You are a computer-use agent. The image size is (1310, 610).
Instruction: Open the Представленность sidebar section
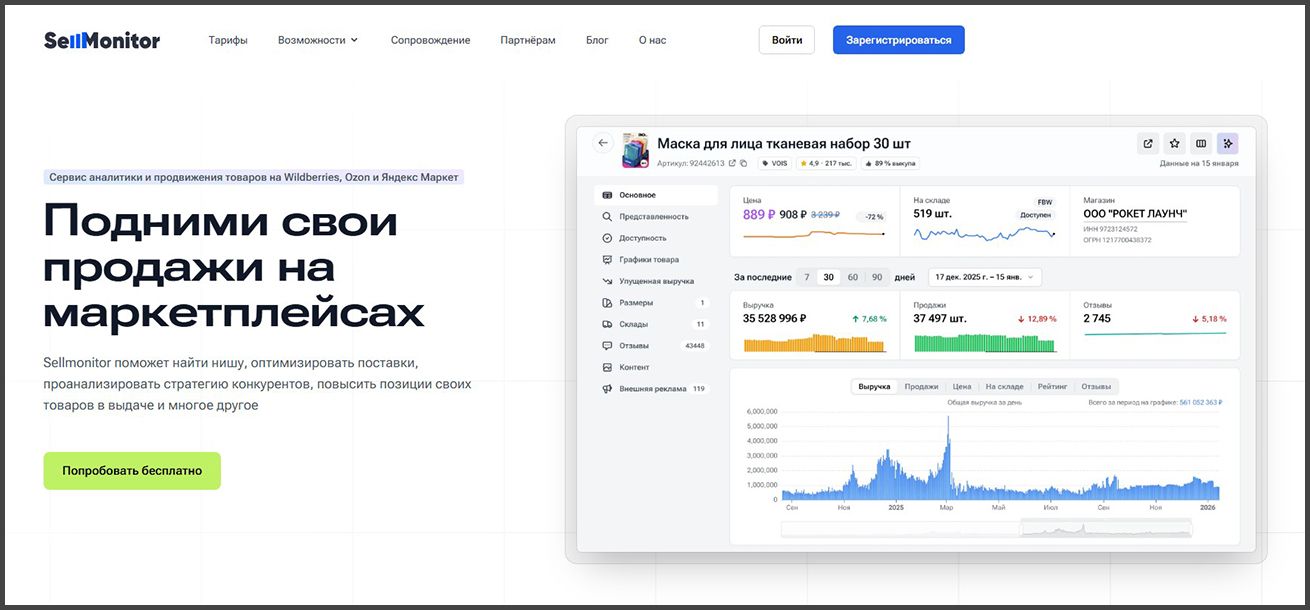point(656,217)
